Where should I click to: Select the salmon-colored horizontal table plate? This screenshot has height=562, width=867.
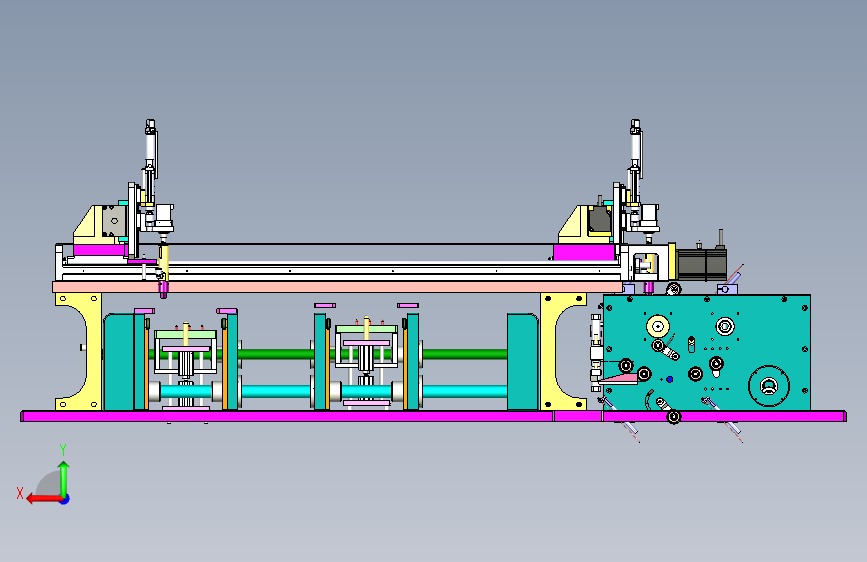(x=337, y=287)
